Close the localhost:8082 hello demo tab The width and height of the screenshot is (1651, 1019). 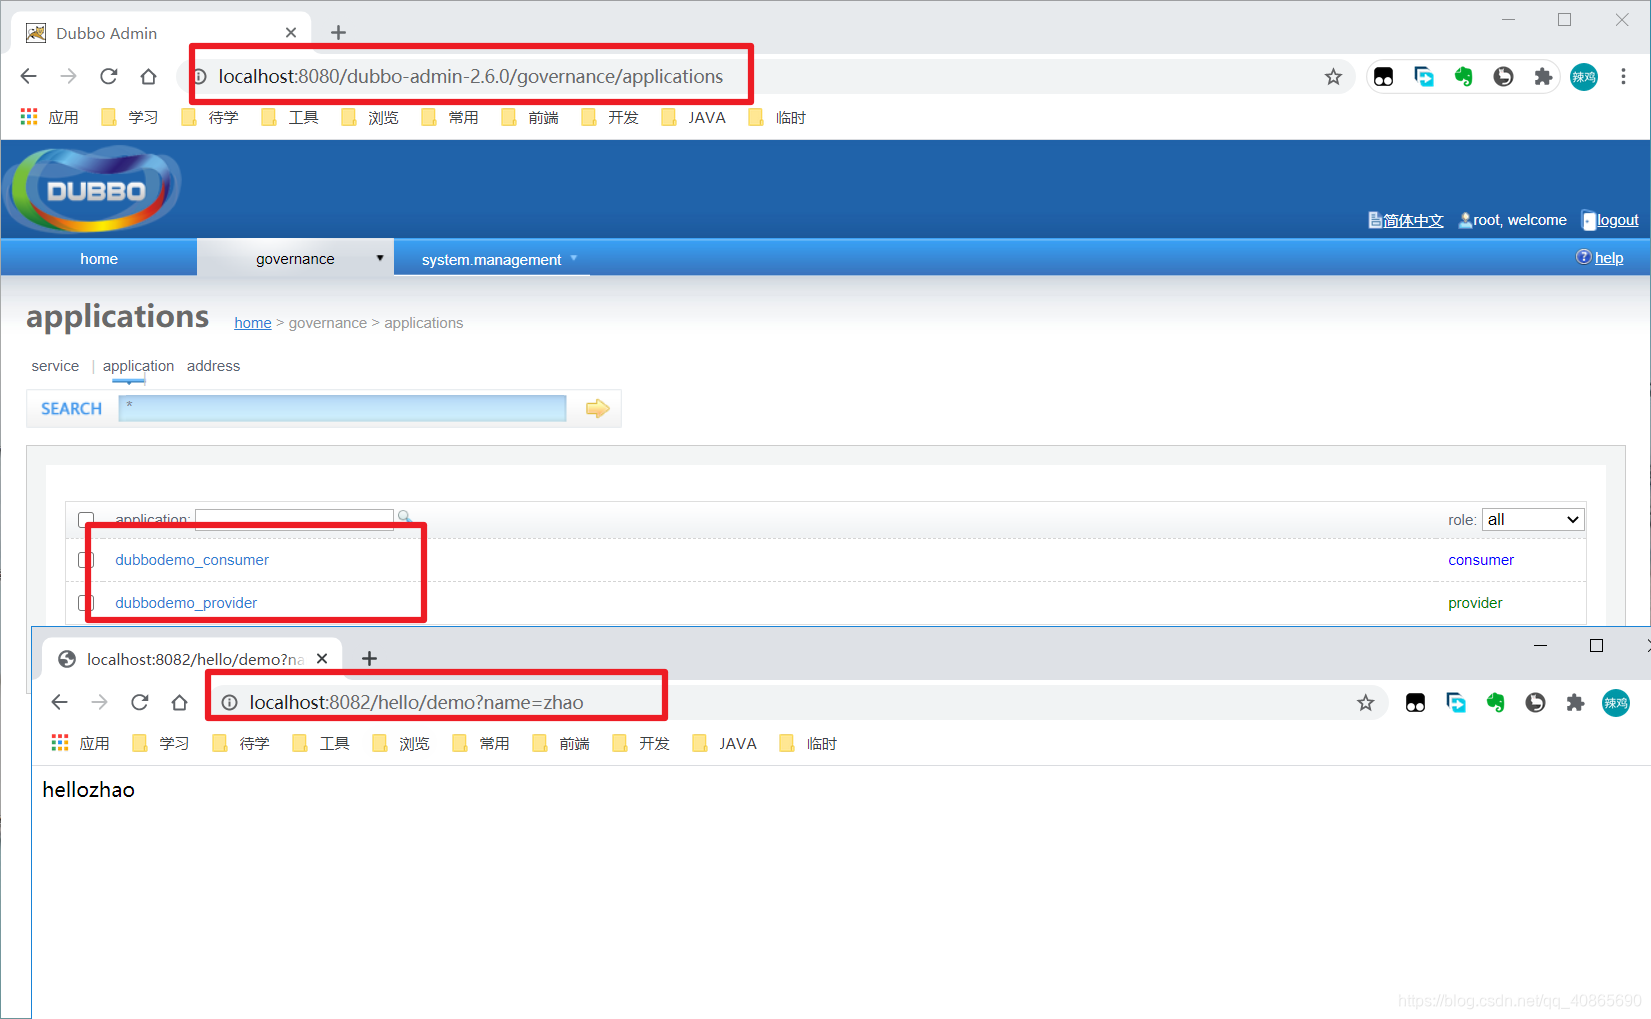(322, 658)
